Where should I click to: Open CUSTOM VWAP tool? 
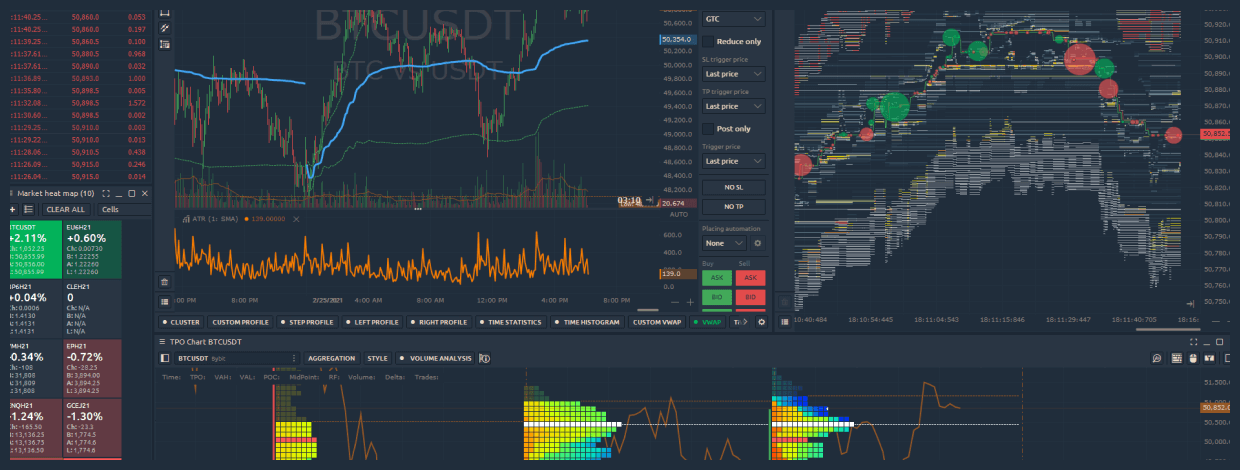click(x=658, y=322)
